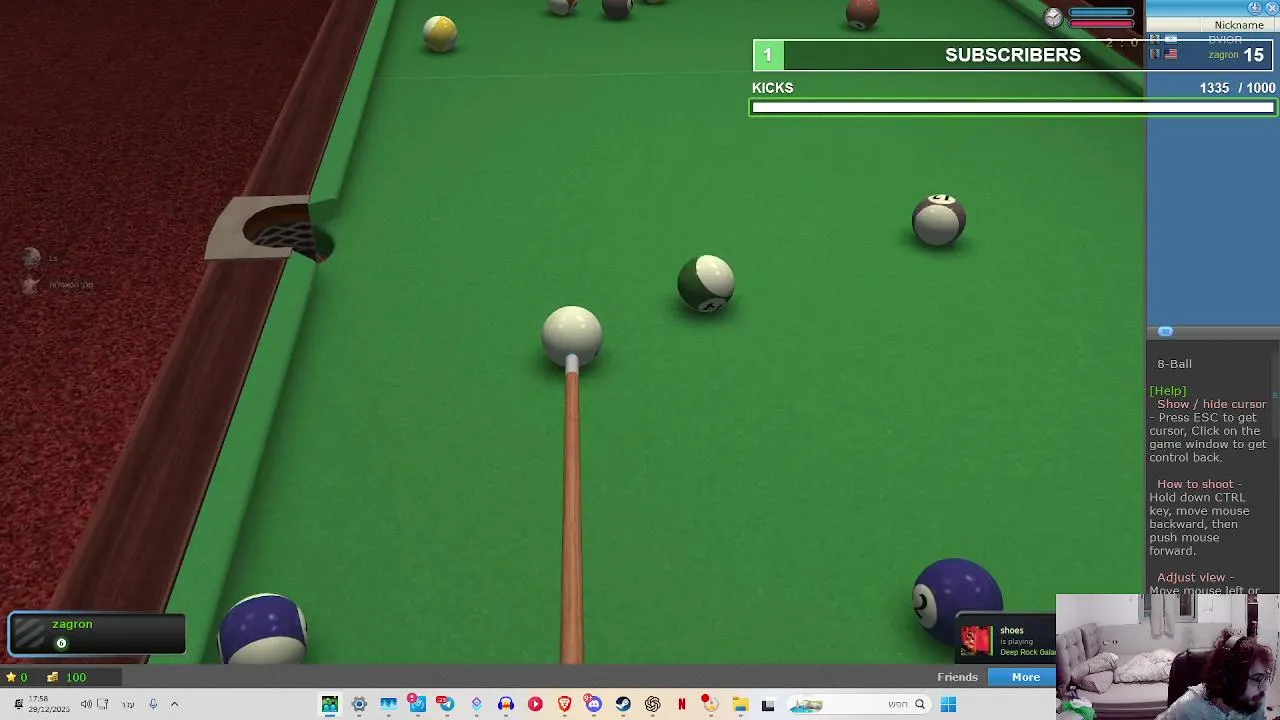Click the blue power bar
The image size is (1280, 720).
tap(1100, 13)
